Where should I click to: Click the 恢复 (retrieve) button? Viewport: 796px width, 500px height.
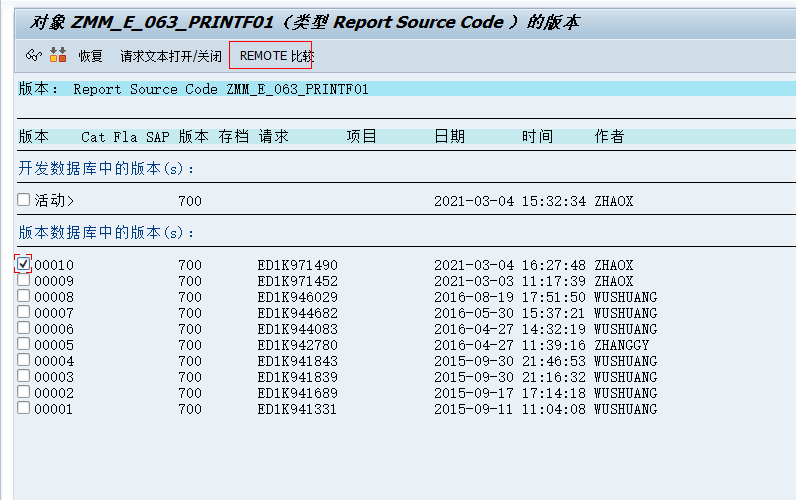tap(90, 56)
